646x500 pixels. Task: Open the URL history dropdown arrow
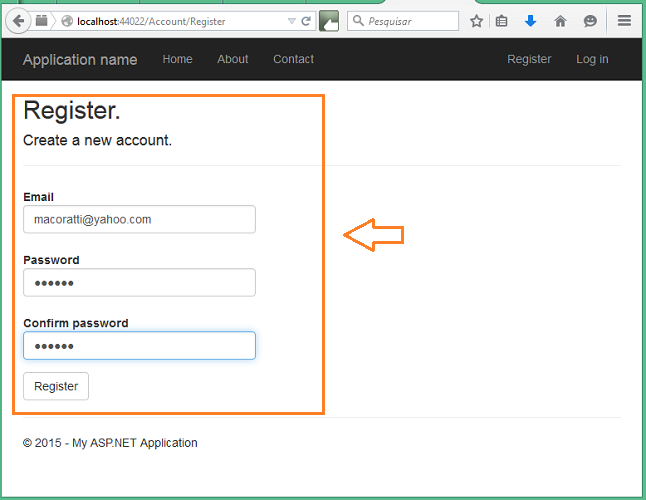[291, 21]
